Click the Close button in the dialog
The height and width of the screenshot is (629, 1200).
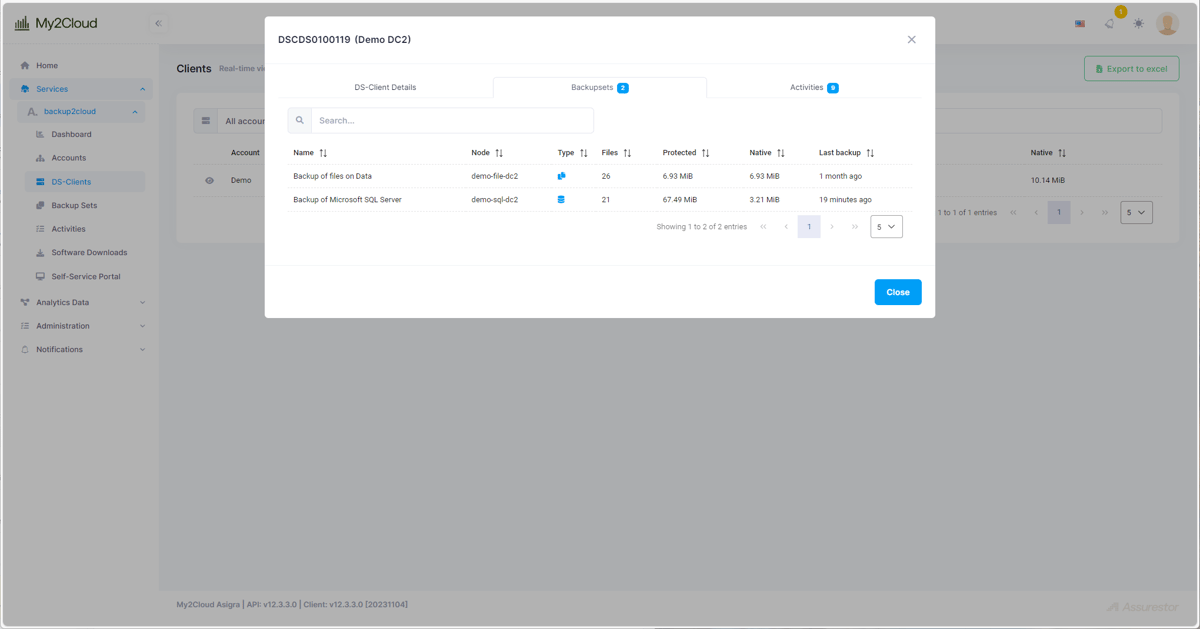point(897,292)
